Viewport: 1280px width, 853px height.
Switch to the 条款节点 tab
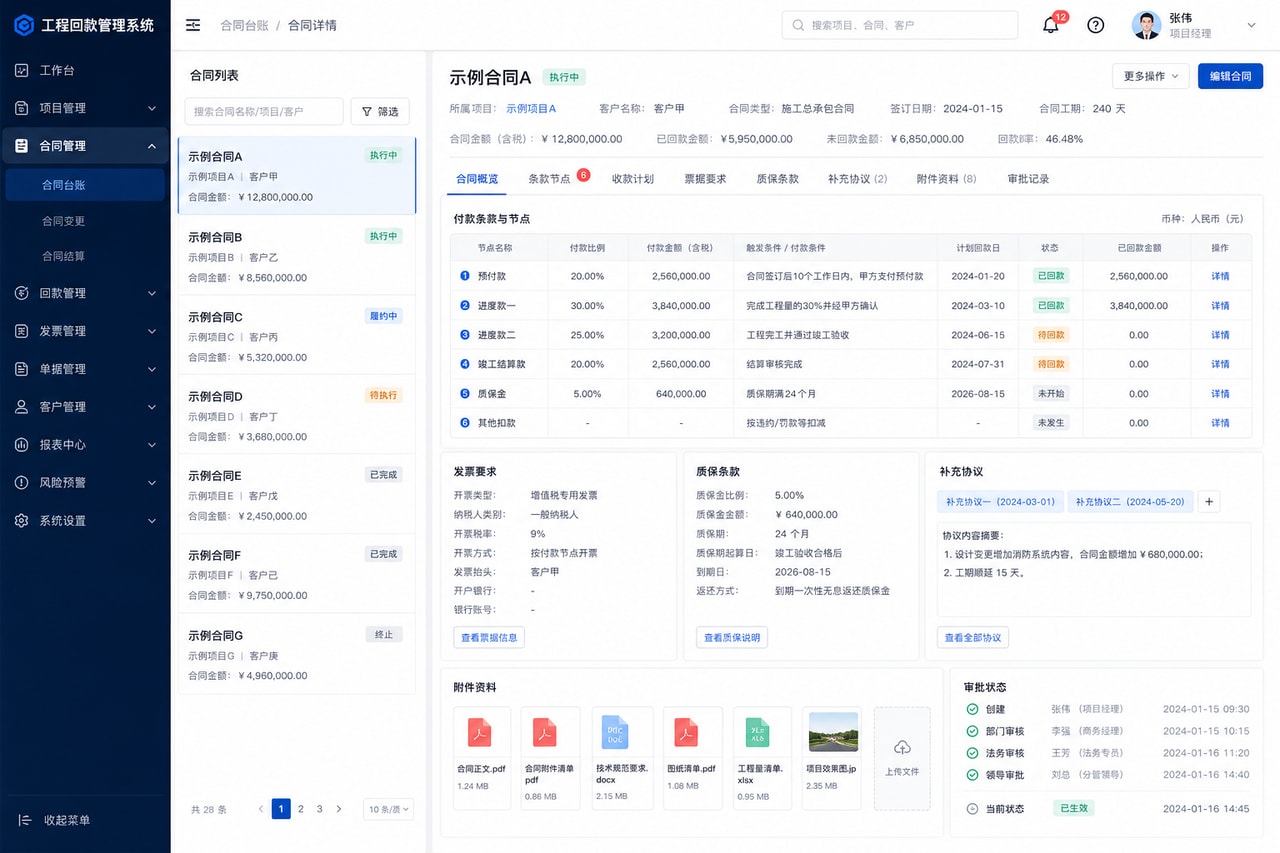click(549, 179)
